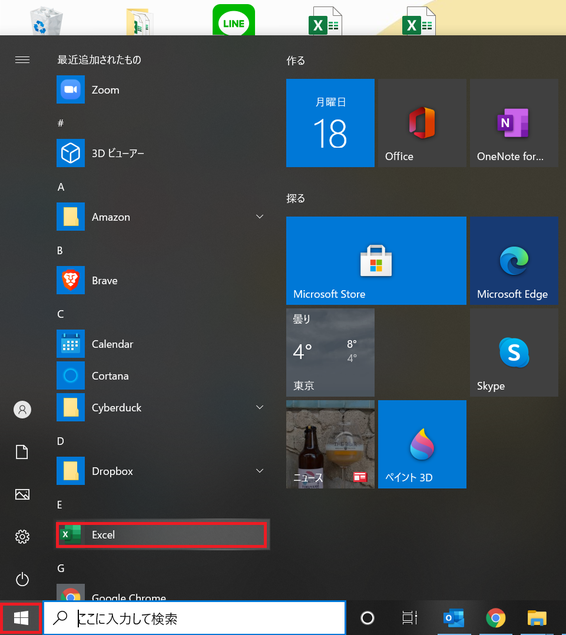
Task: Open the Microsoft Edge tile
Action: 514,260
